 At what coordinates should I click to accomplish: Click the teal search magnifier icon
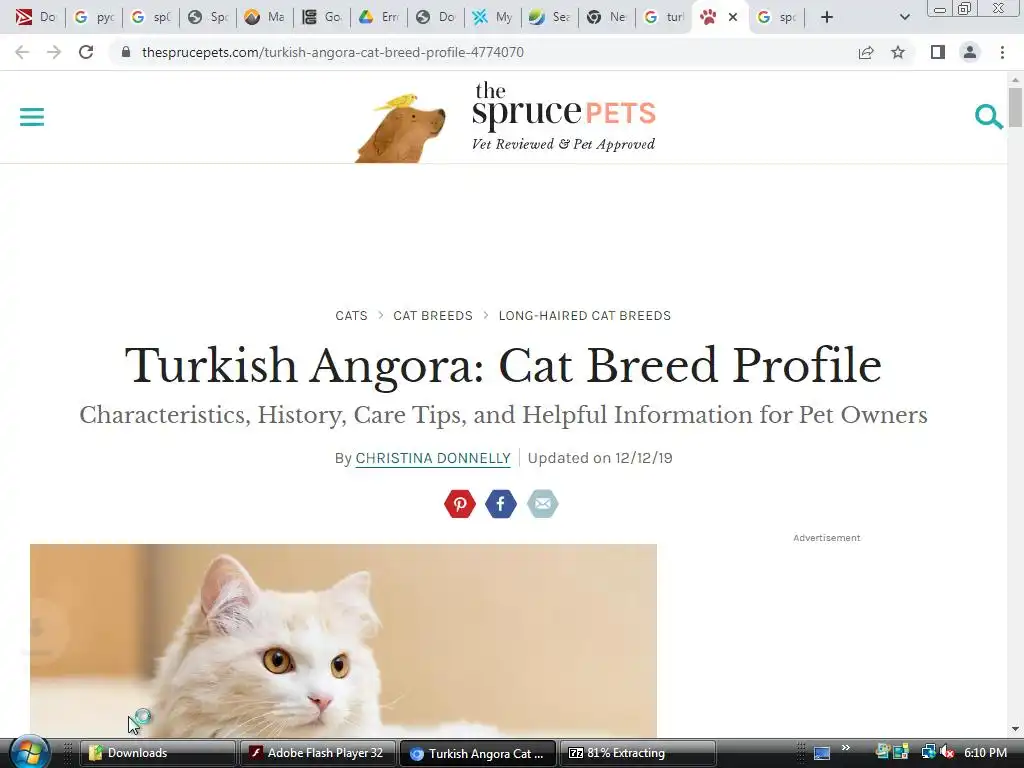point(988,117)
